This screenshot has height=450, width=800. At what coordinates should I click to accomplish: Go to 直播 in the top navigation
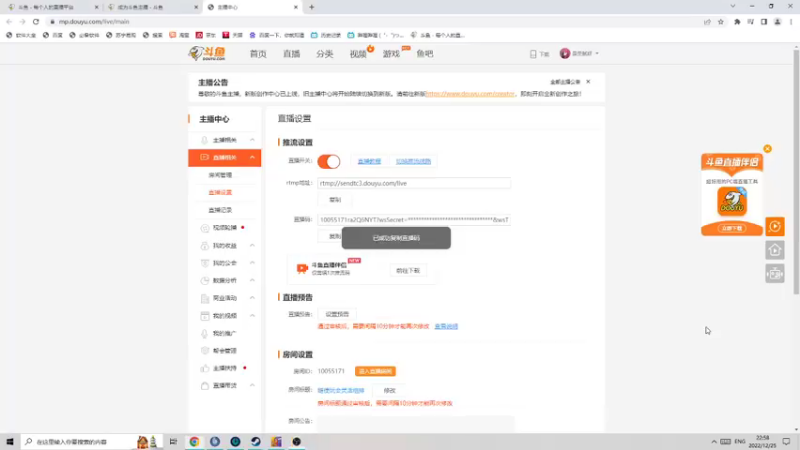point(291,54)
